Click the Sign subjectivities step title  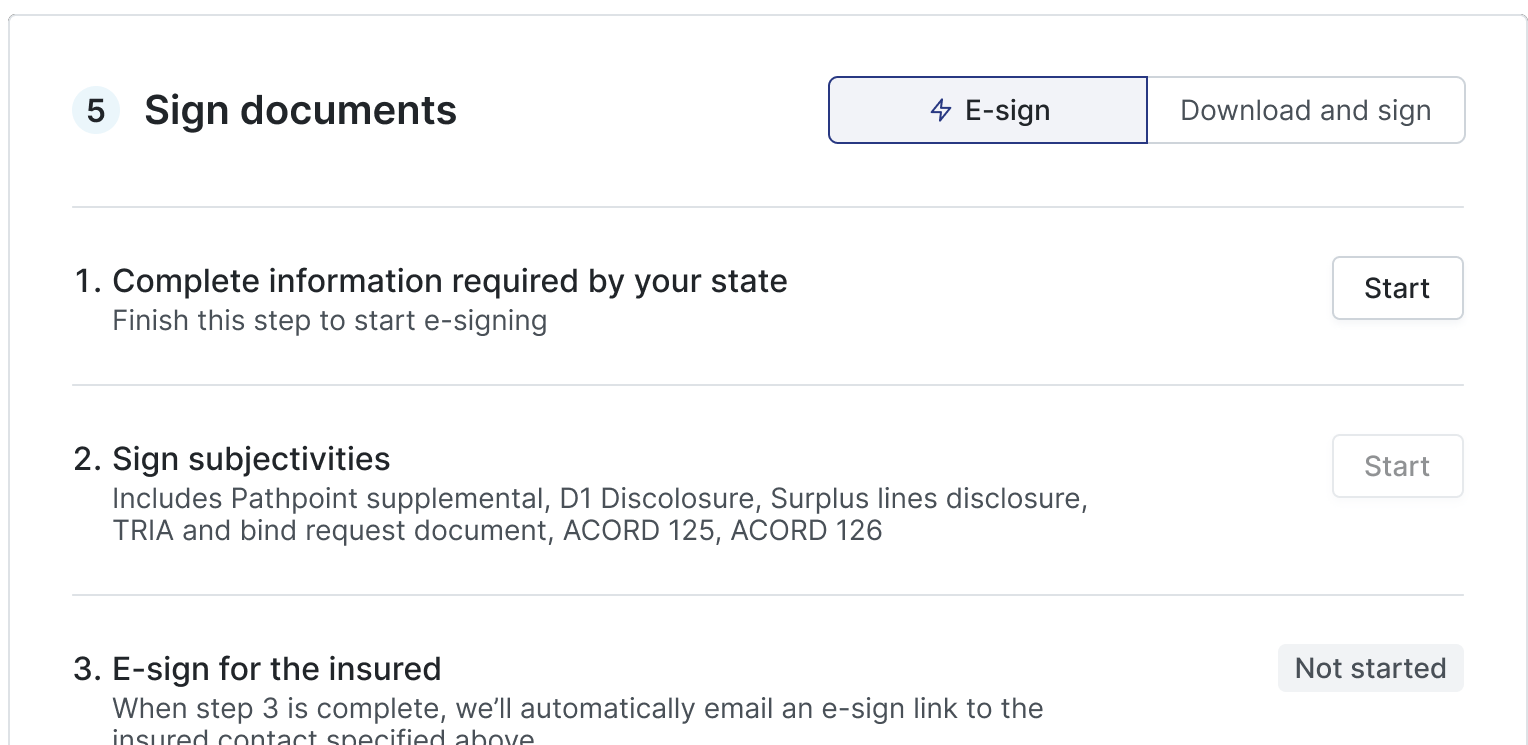tap(251, 459)
